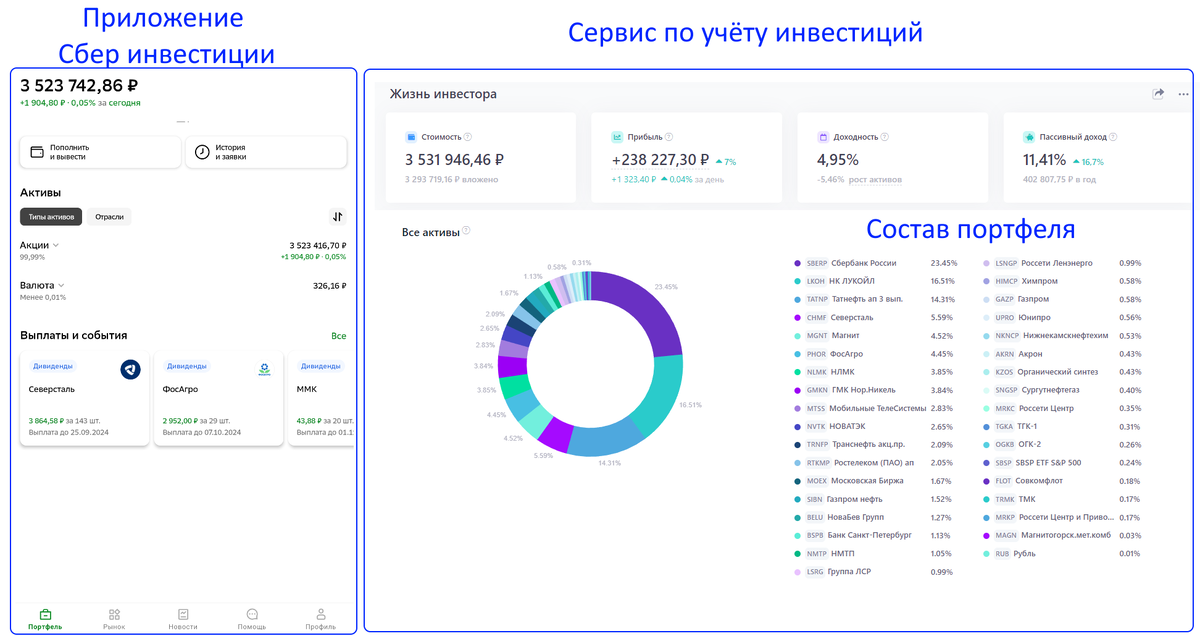Select ГМК Нор.Никель legend row
The image size is (1200, 636).
click(874, 390)
